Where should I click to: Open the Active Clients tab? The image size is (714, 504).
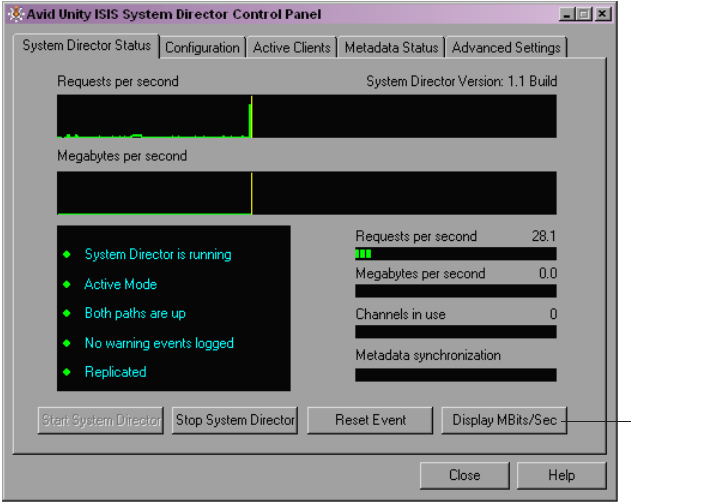pyautogui.click(x=291, y=48)
